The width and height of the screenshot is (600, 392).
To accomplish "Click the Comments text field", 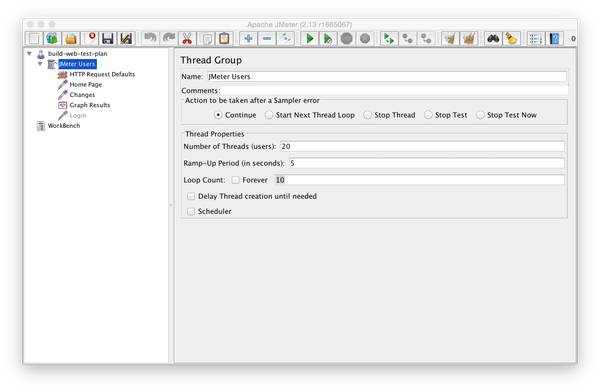I will 394,91.
